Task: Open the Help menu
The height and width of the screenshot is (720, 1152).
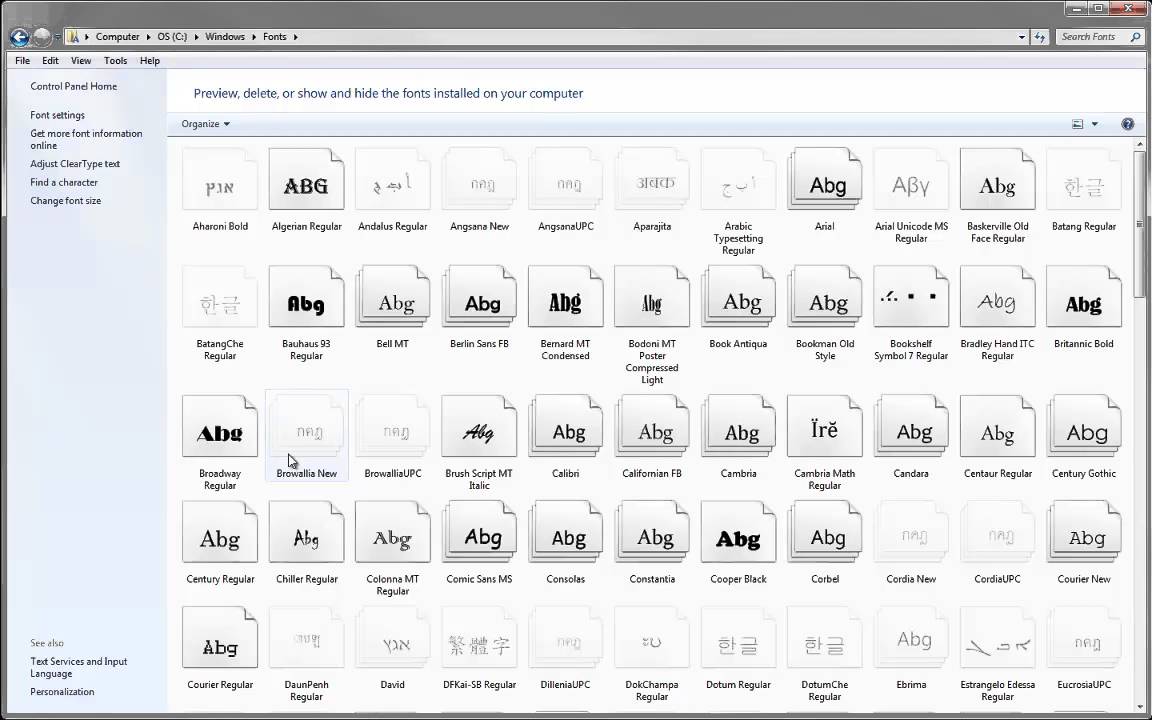Action: point(150,61)
